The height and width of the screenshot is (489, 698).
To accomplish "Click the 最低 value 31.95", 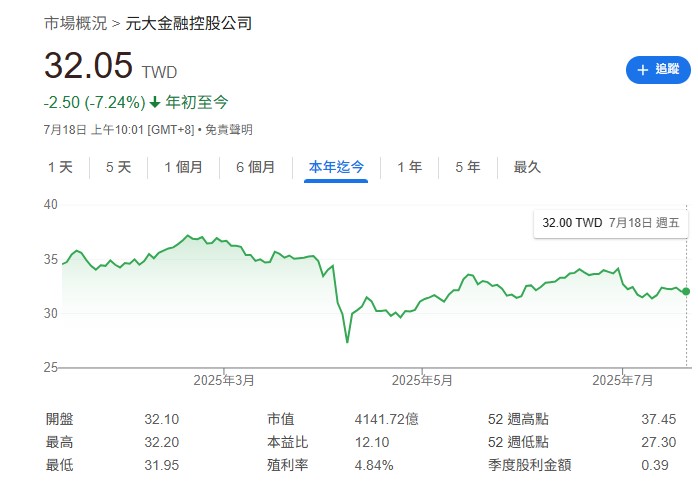I will [x=162, y=465].
